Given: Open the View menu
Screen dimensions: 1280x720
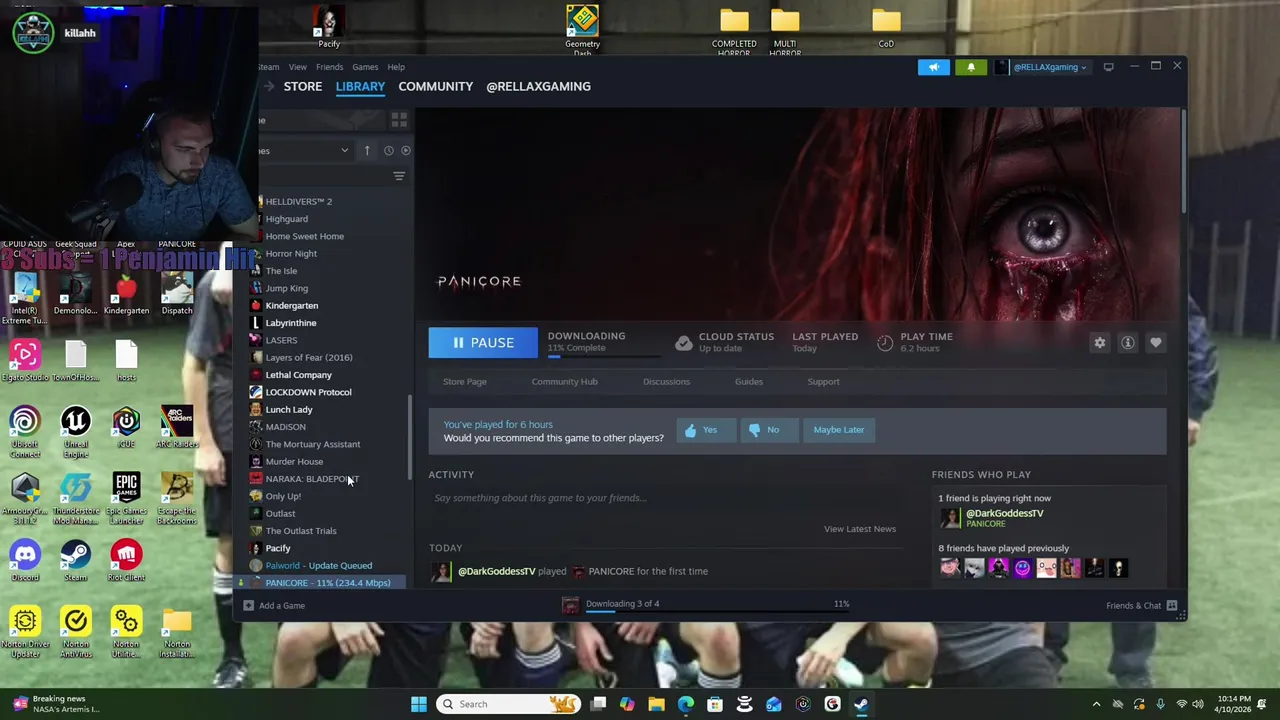Looking at the screenshot, I should click(297, 67).
